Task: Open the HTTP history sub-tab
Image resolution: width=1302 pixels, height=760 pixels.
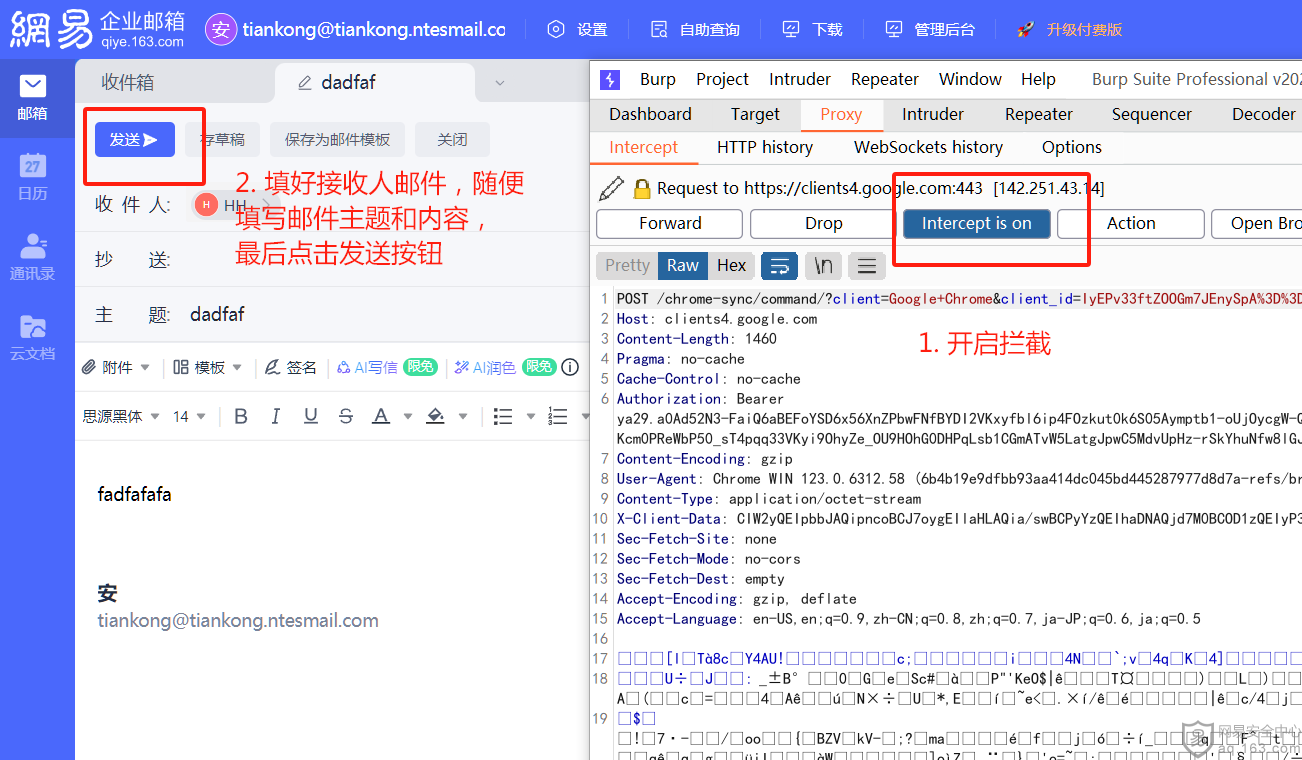Action: click(765, 147)
